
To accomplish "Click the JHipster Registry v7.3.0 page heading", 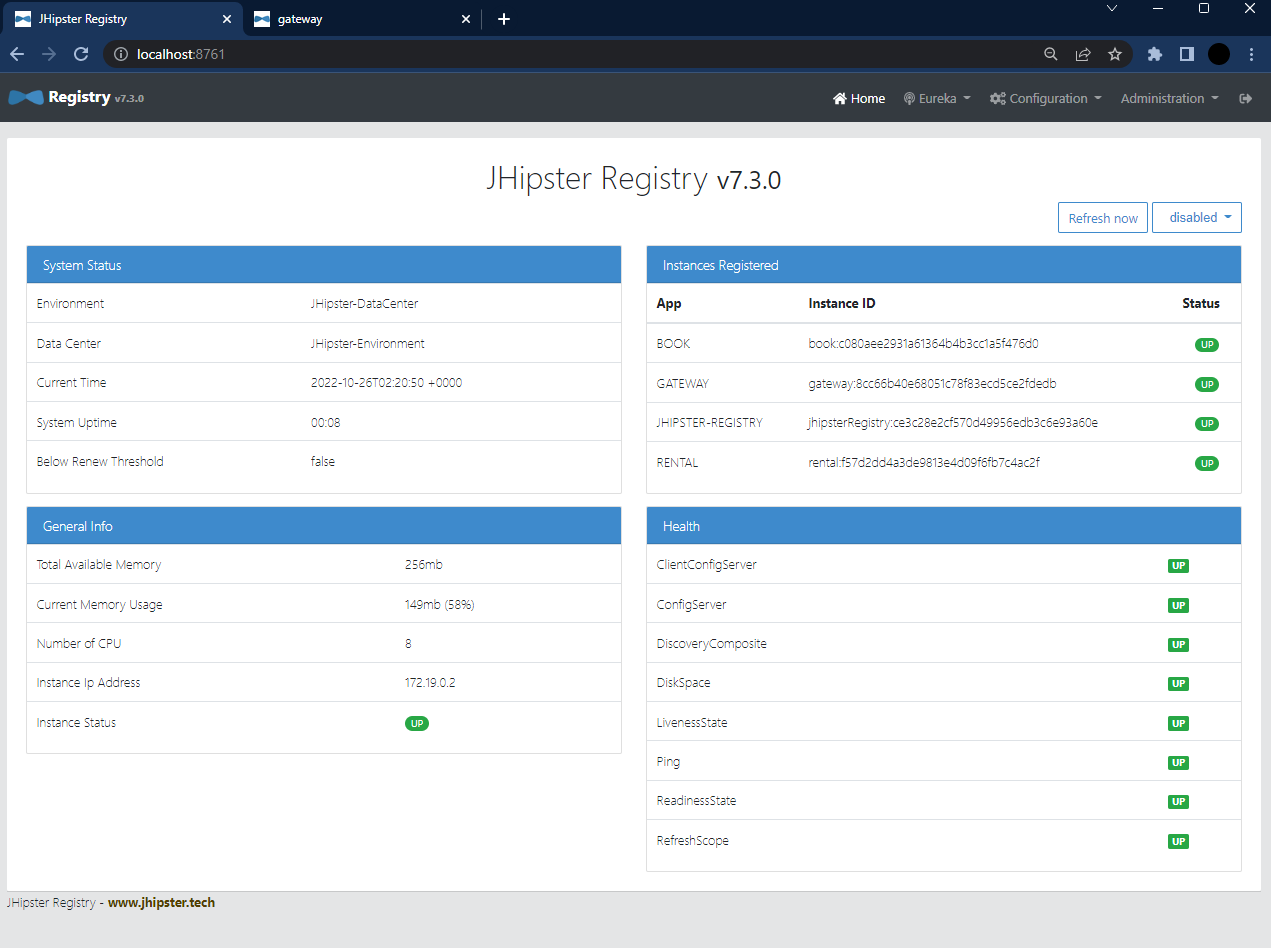I will (x=634, y=179).
